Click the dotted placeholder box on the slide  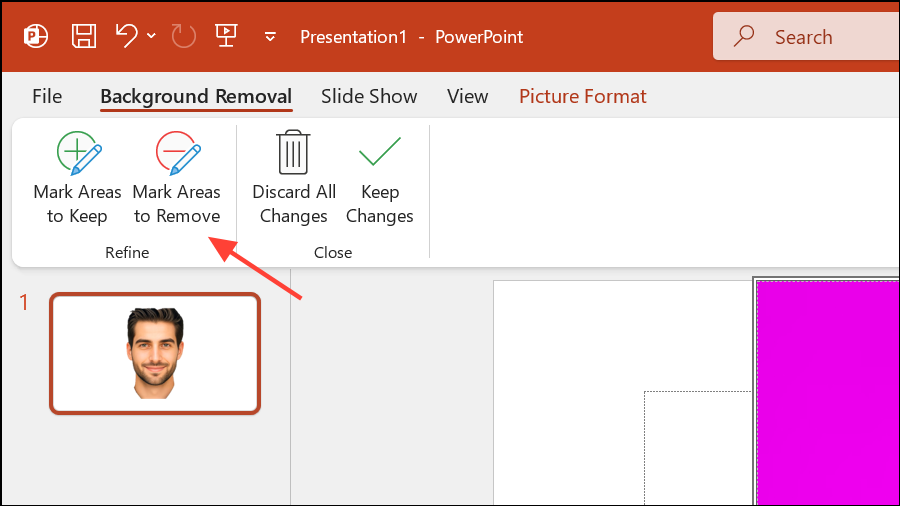(697, 447)
